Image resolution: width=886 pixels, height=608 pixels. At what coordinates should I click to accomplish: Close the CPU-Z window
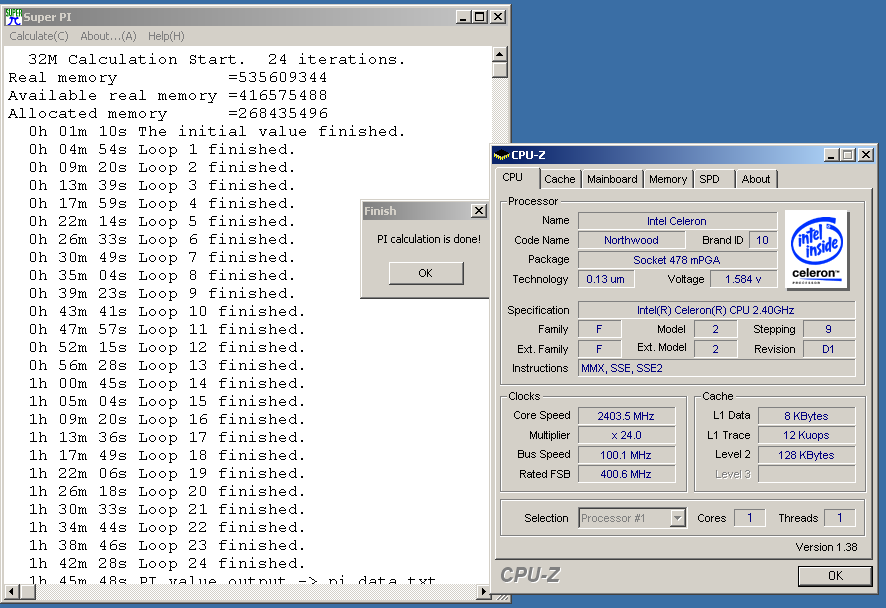click(x=865, y=155)
